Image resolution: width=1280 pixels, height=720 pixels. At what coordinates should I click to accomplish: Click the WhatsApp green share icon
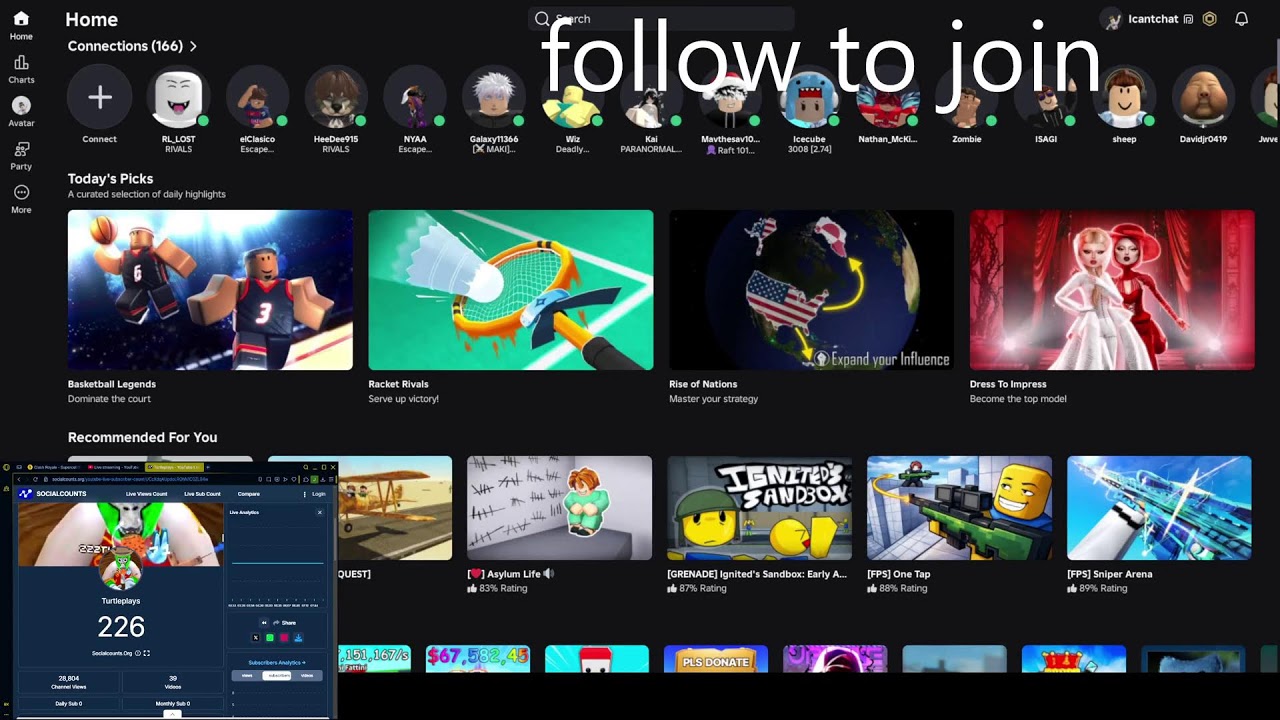(270, 637)
